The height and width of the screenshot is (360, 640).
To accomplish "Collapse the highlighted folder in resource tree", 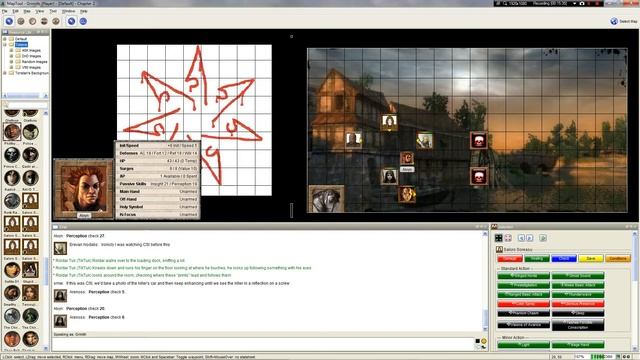I will (x=5, y=44).
